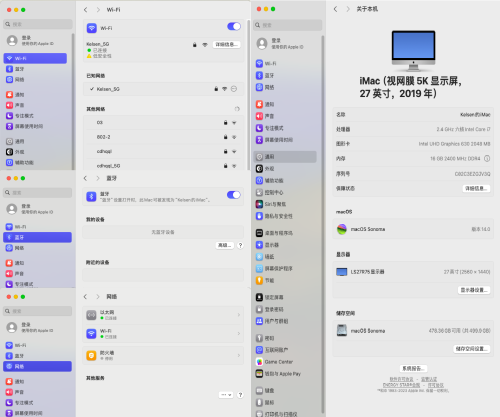
Task: Click the help button in 网络 window
Action: coord(240,395)
